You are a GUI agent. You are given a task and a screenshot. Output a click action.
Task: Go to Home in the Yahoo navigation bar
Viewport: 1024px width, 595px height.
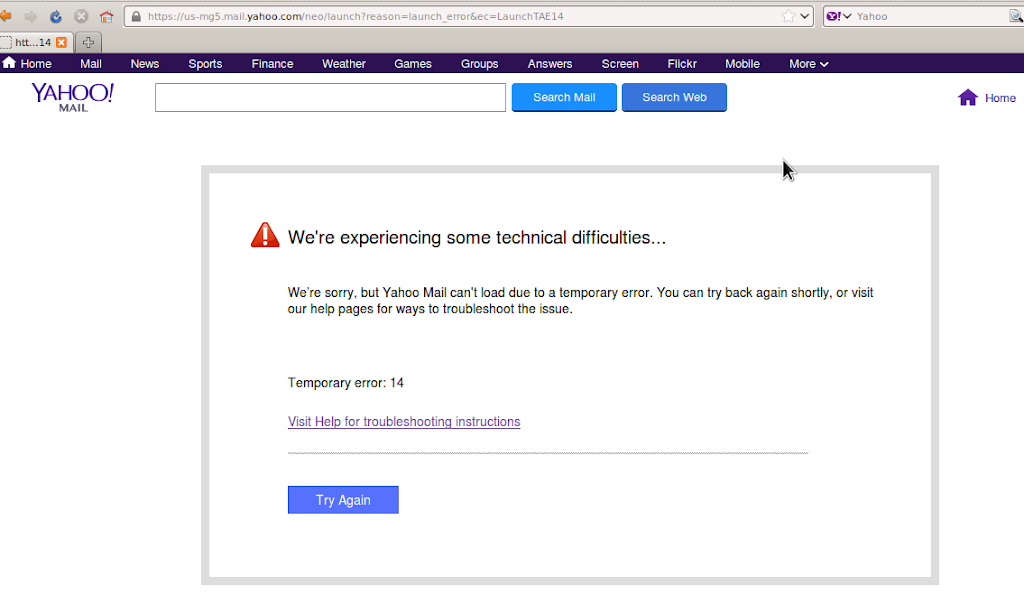27,63
